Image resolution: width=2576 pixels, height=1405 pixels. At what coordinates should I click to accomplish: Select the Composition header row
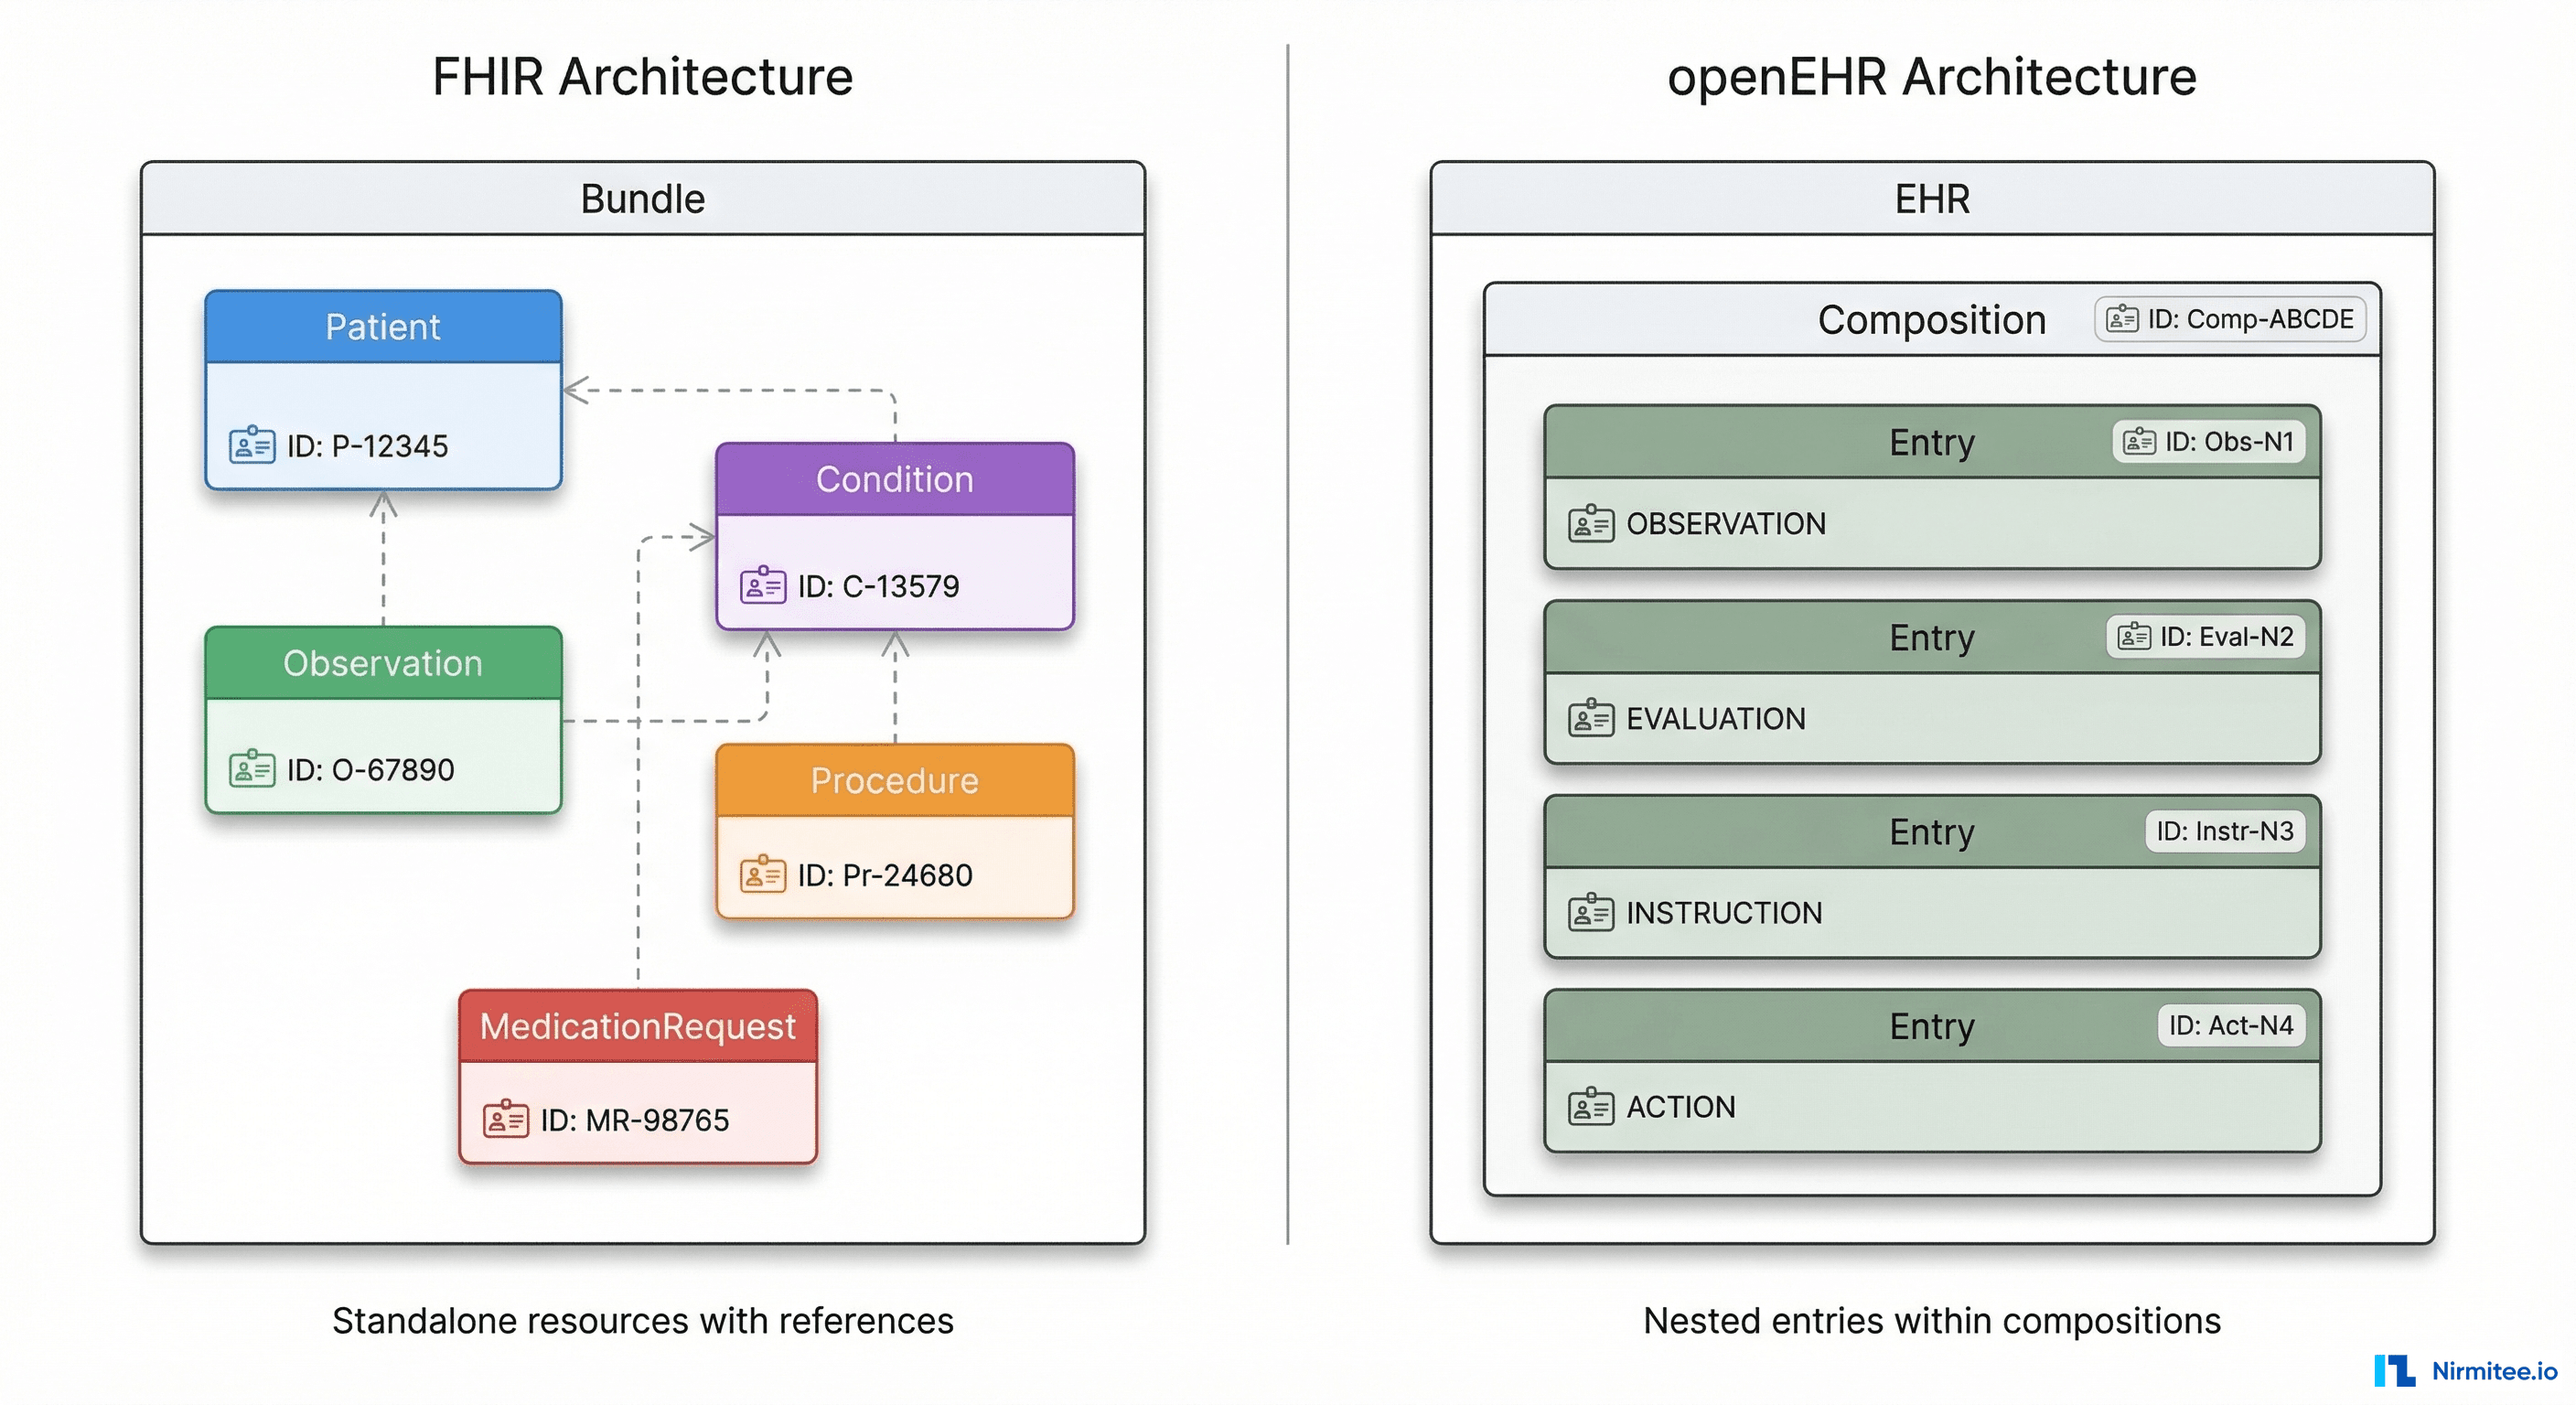pyautogui.click(x=1930, y=320)
